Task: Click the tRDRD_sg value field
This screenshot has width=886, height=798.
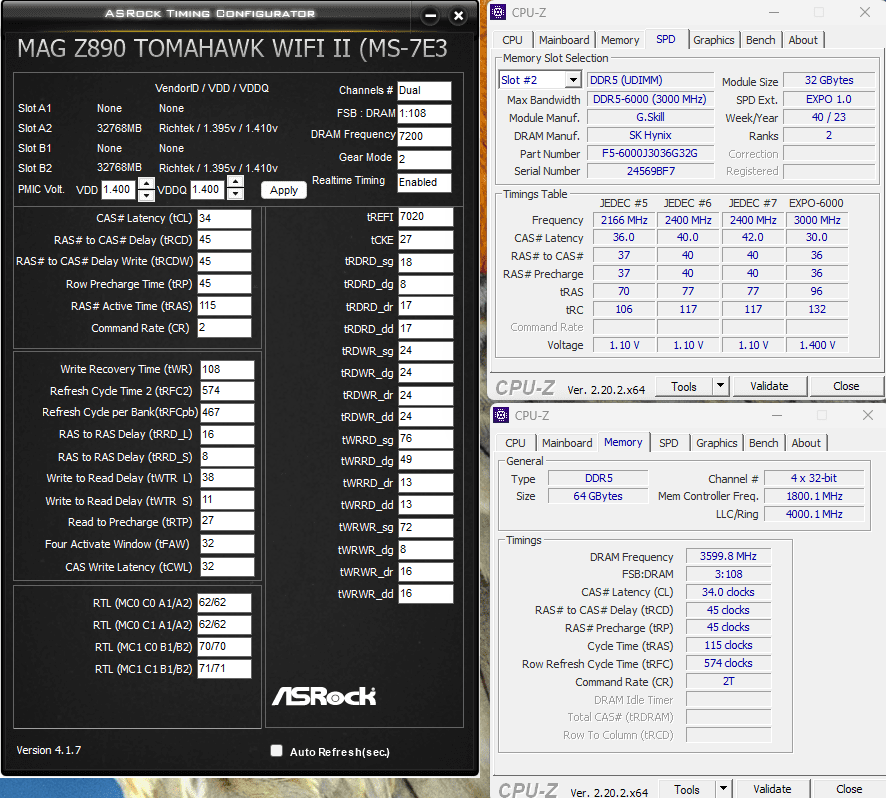Action: 425,262
